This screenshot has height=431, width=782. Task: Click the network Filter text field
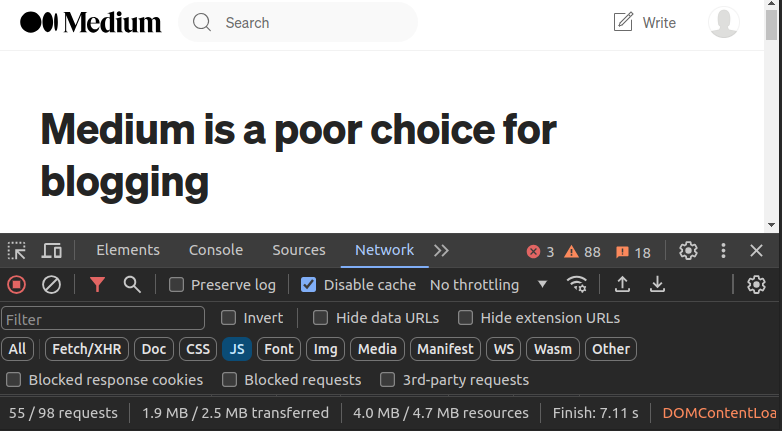click(x=103, y=319)
